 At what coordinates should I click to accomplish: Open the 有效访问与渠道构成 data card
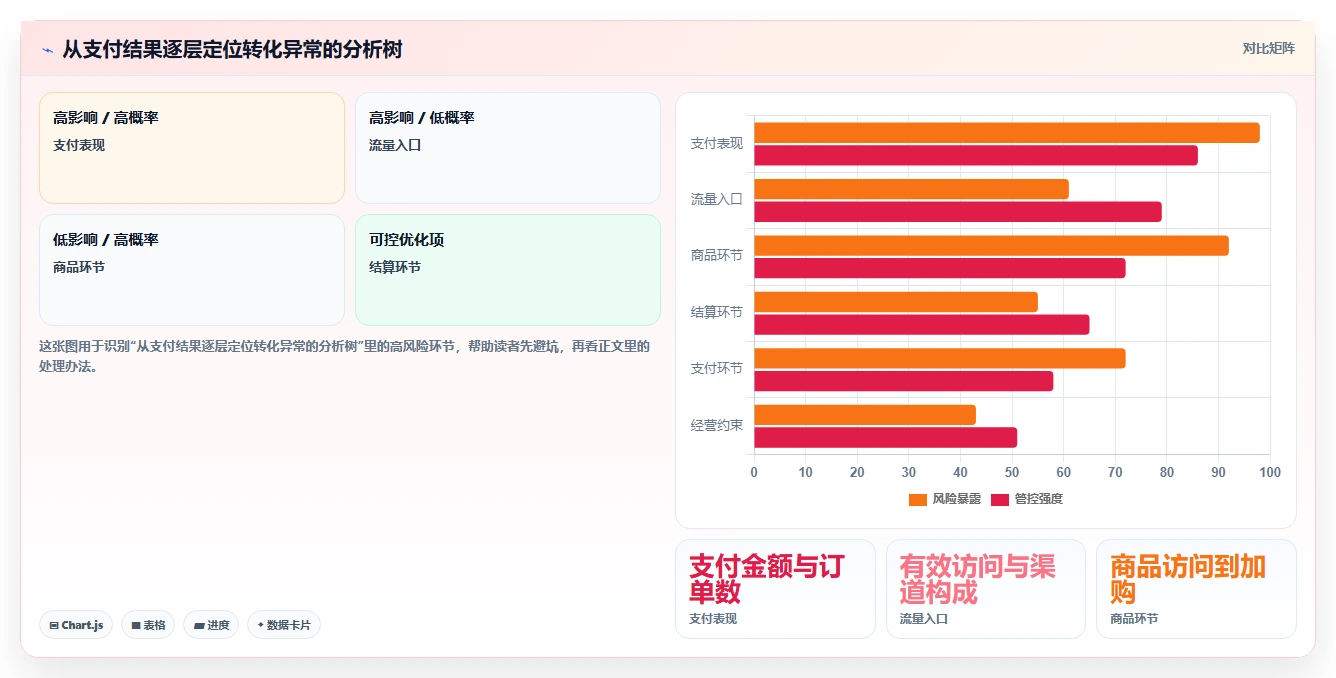coord(986,589)
